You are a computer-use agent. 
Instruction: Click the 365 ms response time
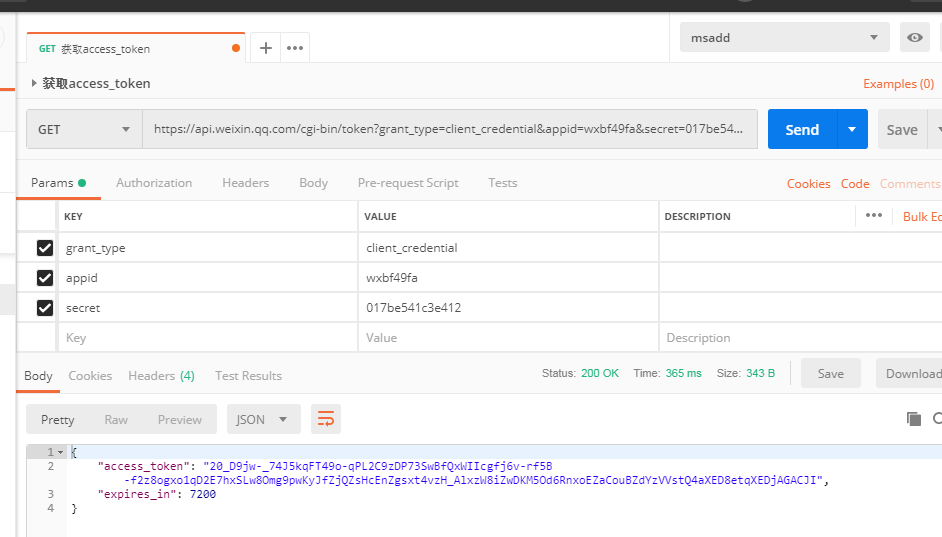683,373
